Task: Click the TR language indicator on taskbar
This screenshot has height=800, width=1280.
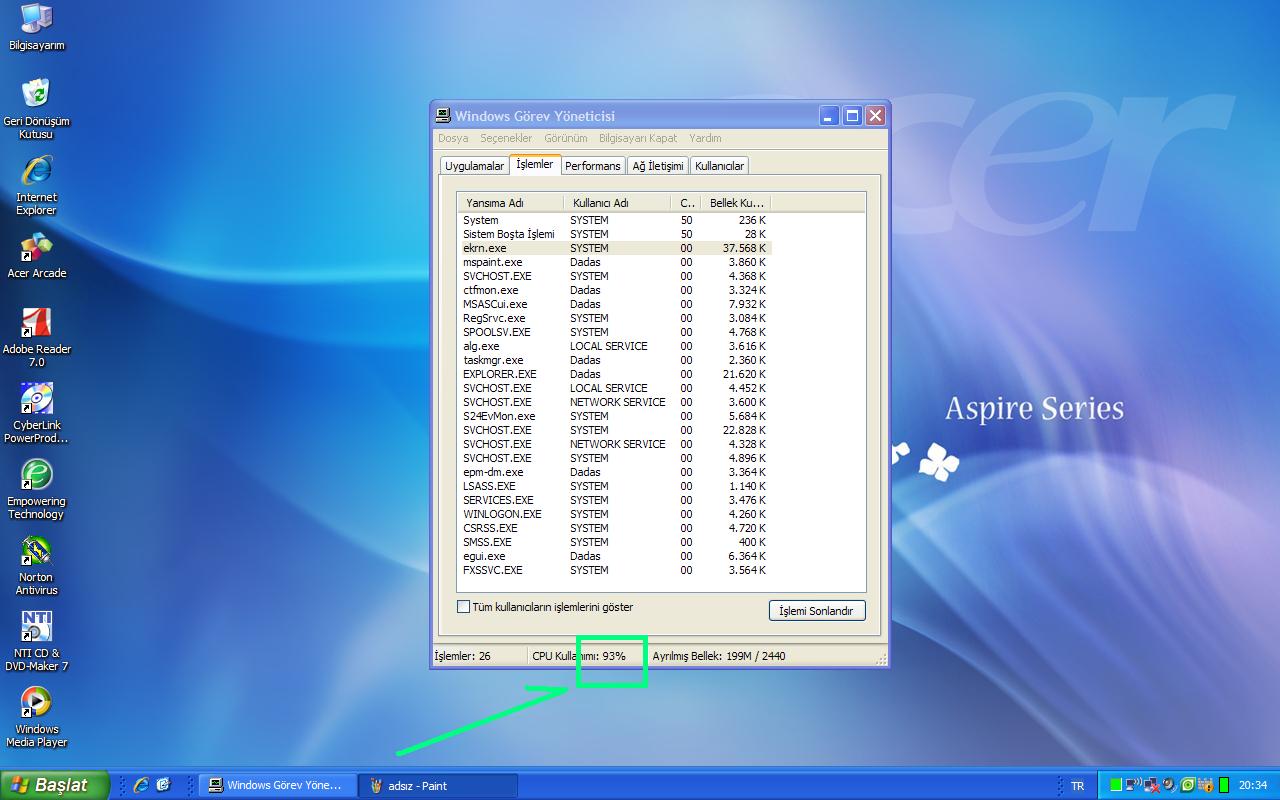Action: [1077, 786]
